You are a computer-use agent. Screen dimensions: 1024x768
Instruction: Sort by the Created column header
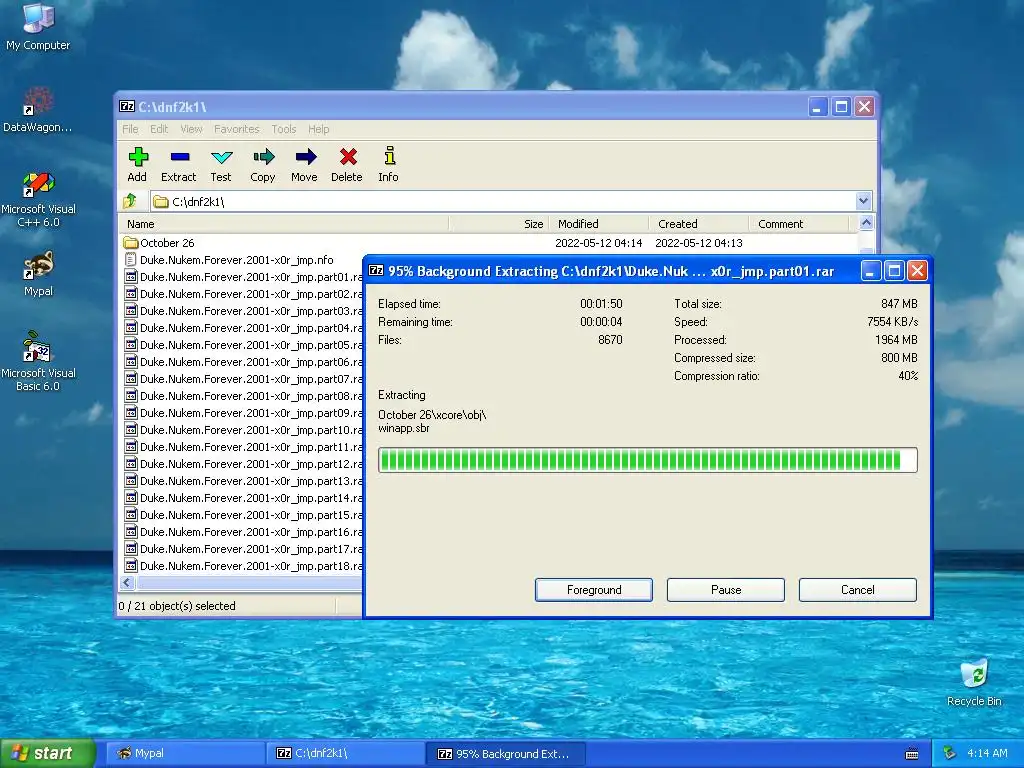coord(699,224)
